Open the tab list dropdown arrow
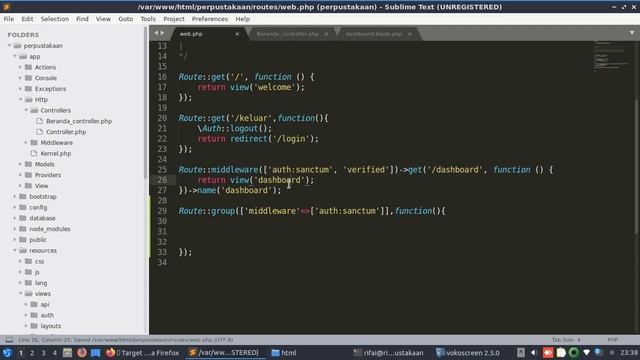The image size is (640, 360). pyautogui.click(x=631, y=33)
